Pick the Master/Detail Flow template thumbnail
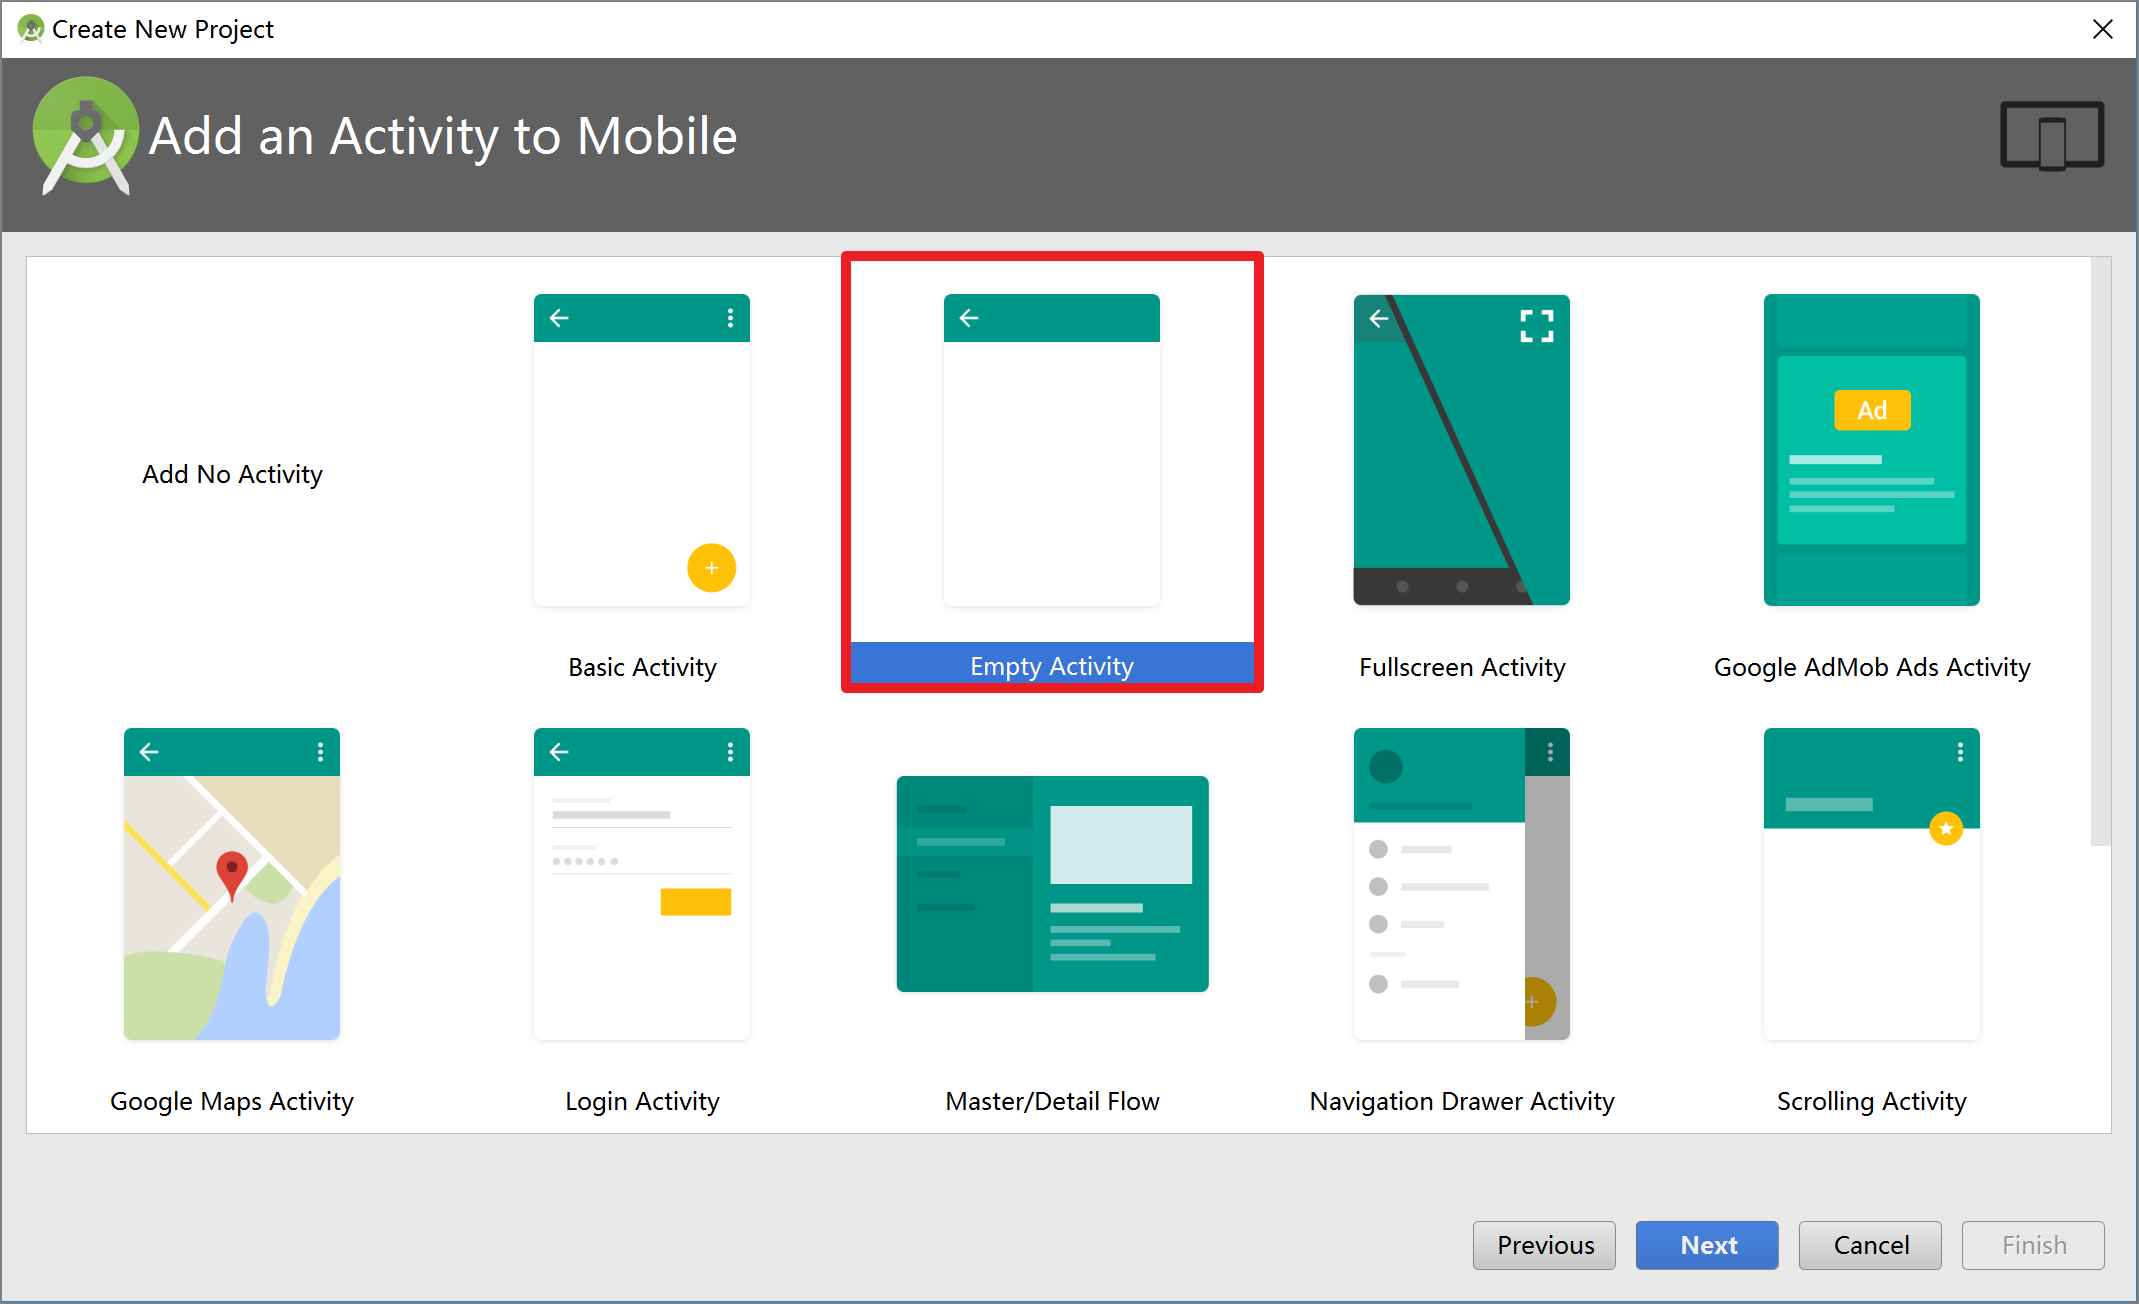 [1052, 884]
